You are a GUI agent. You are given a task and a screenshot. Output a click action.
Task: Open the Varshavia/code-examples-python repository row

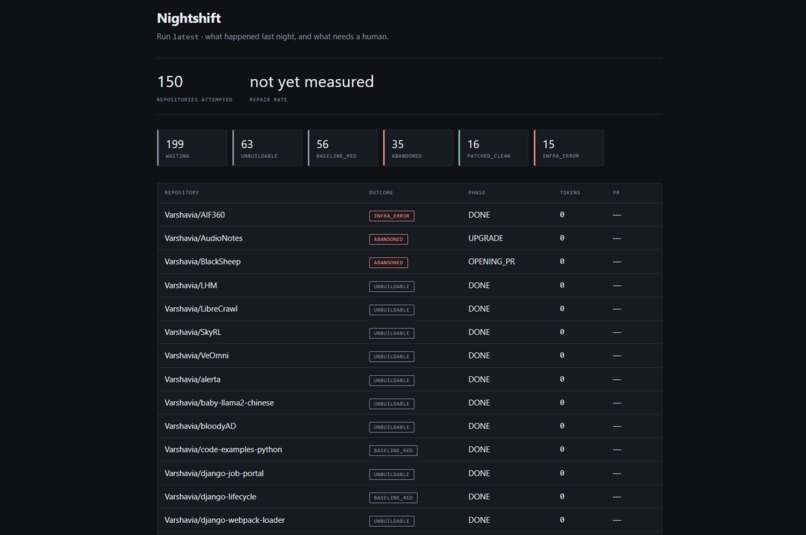pyautogui.click(x=409, y=450)
